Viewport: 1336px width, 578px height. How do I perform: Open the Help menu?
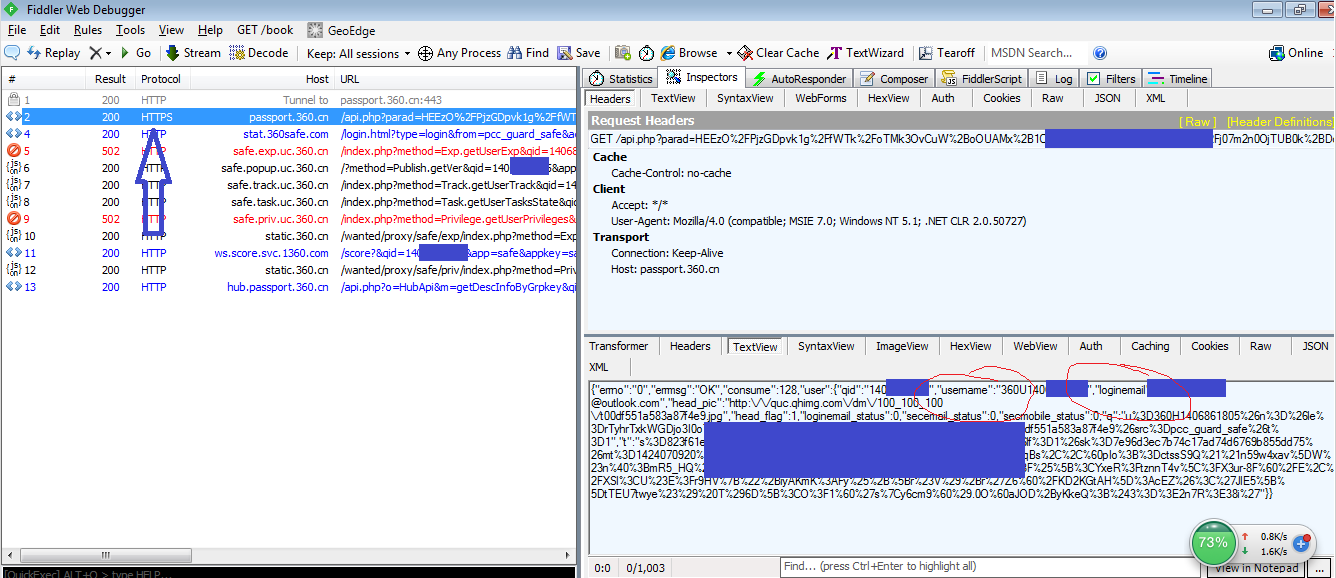tap(210, 30)
